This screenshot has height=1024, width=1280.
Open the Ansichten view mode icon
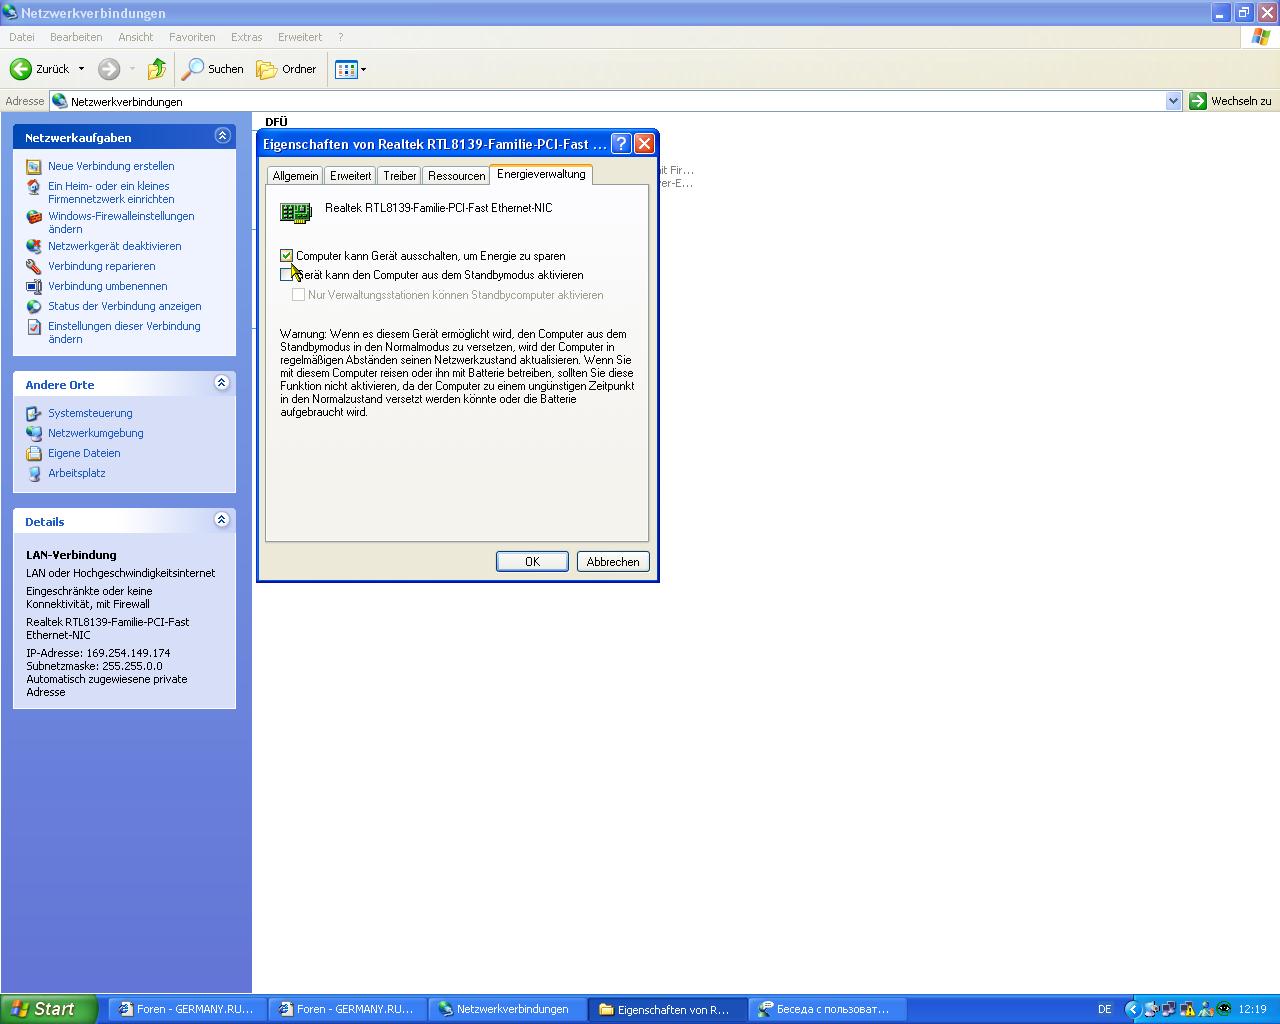[x=346, y=69]
